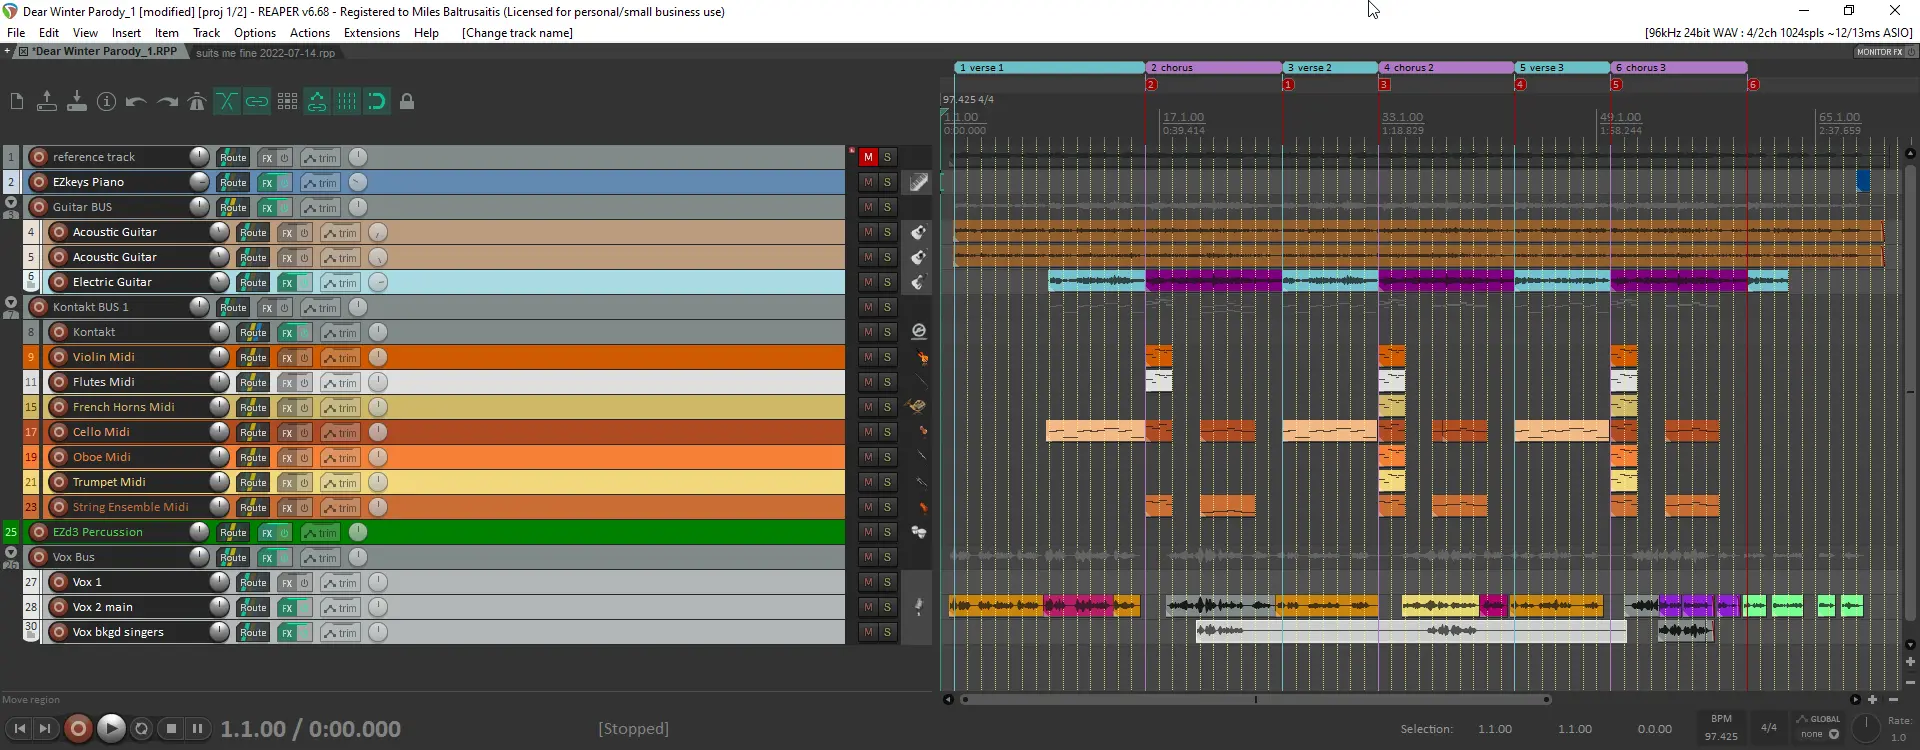
Task: Toggle auto-crossfade in the toolbar
Action: [227, 102]
